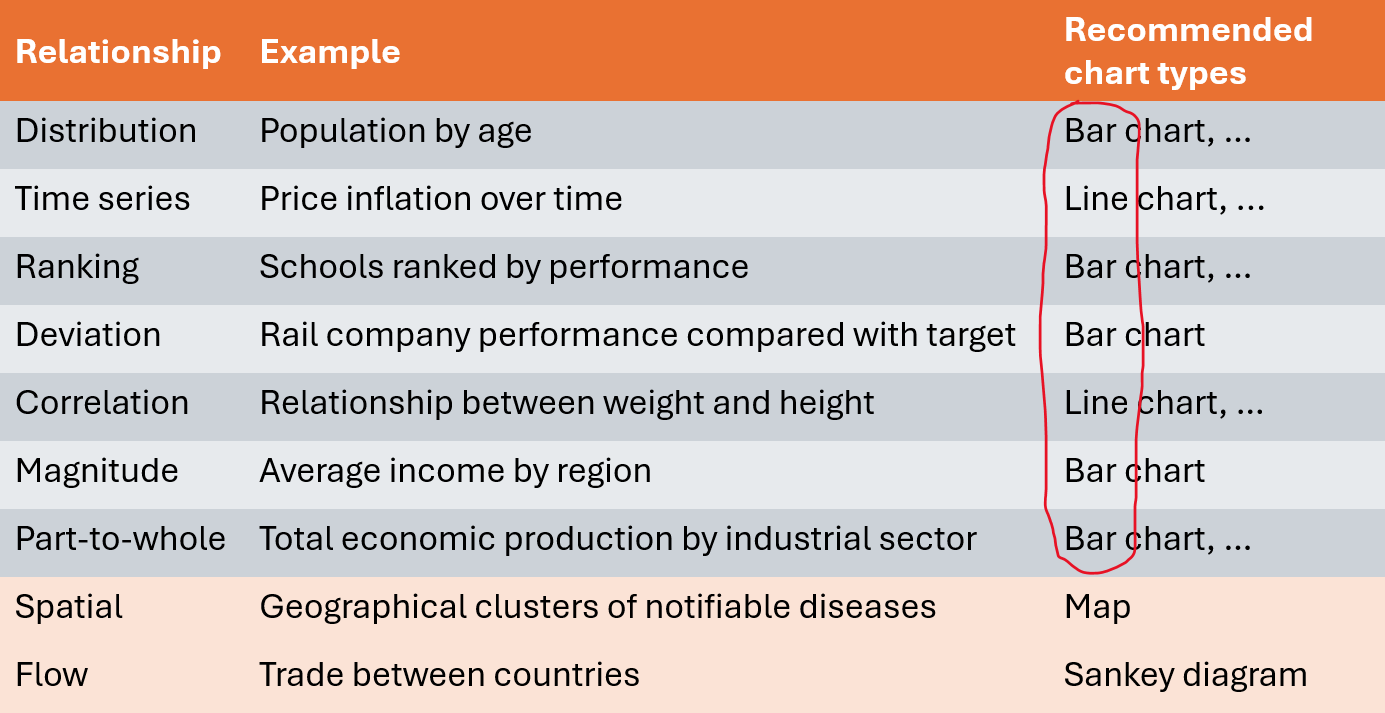This screenshot has width=1385, height=713.
Task: Click the Recommended chart types header
Action: [1187, 51]
